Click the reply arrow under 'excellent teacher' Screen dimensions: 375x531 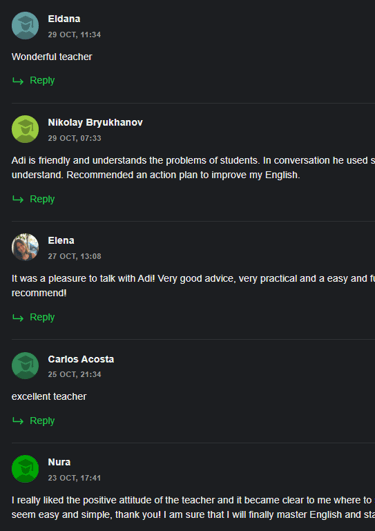tap(18, 421)
